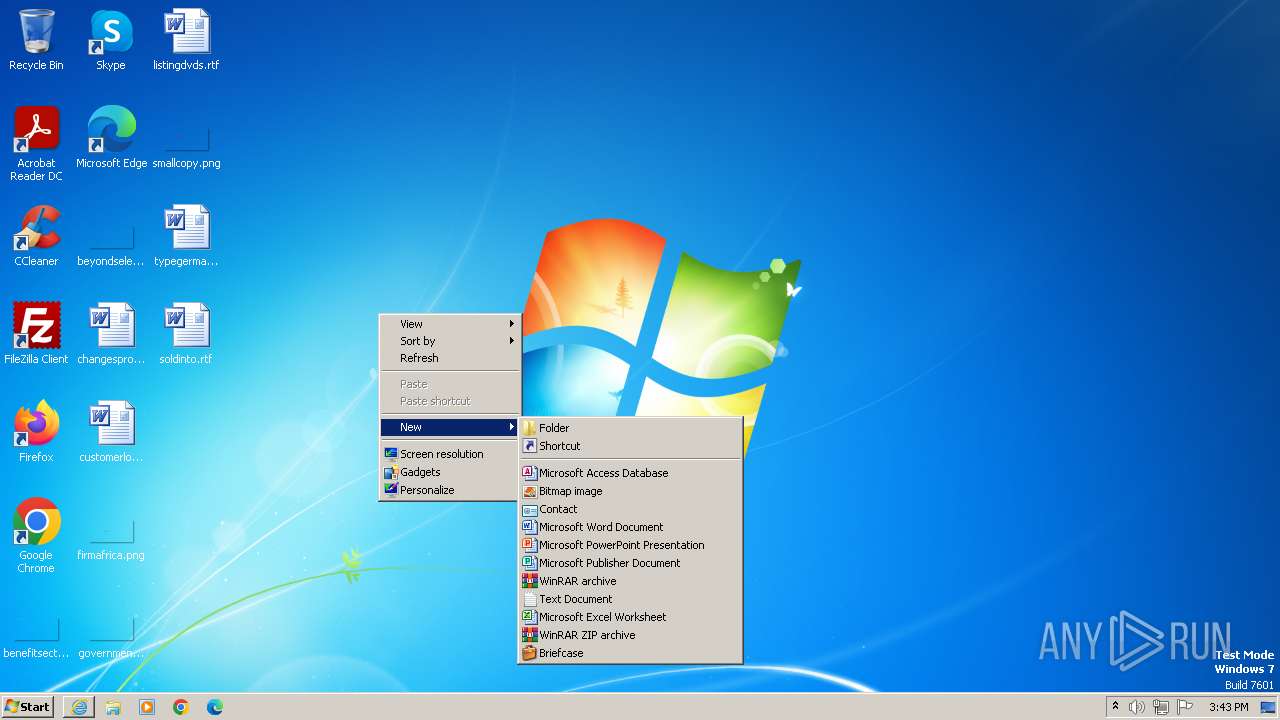Open the New submenu entry
This screenshot has height=720, width=1280.
[450, 427]
